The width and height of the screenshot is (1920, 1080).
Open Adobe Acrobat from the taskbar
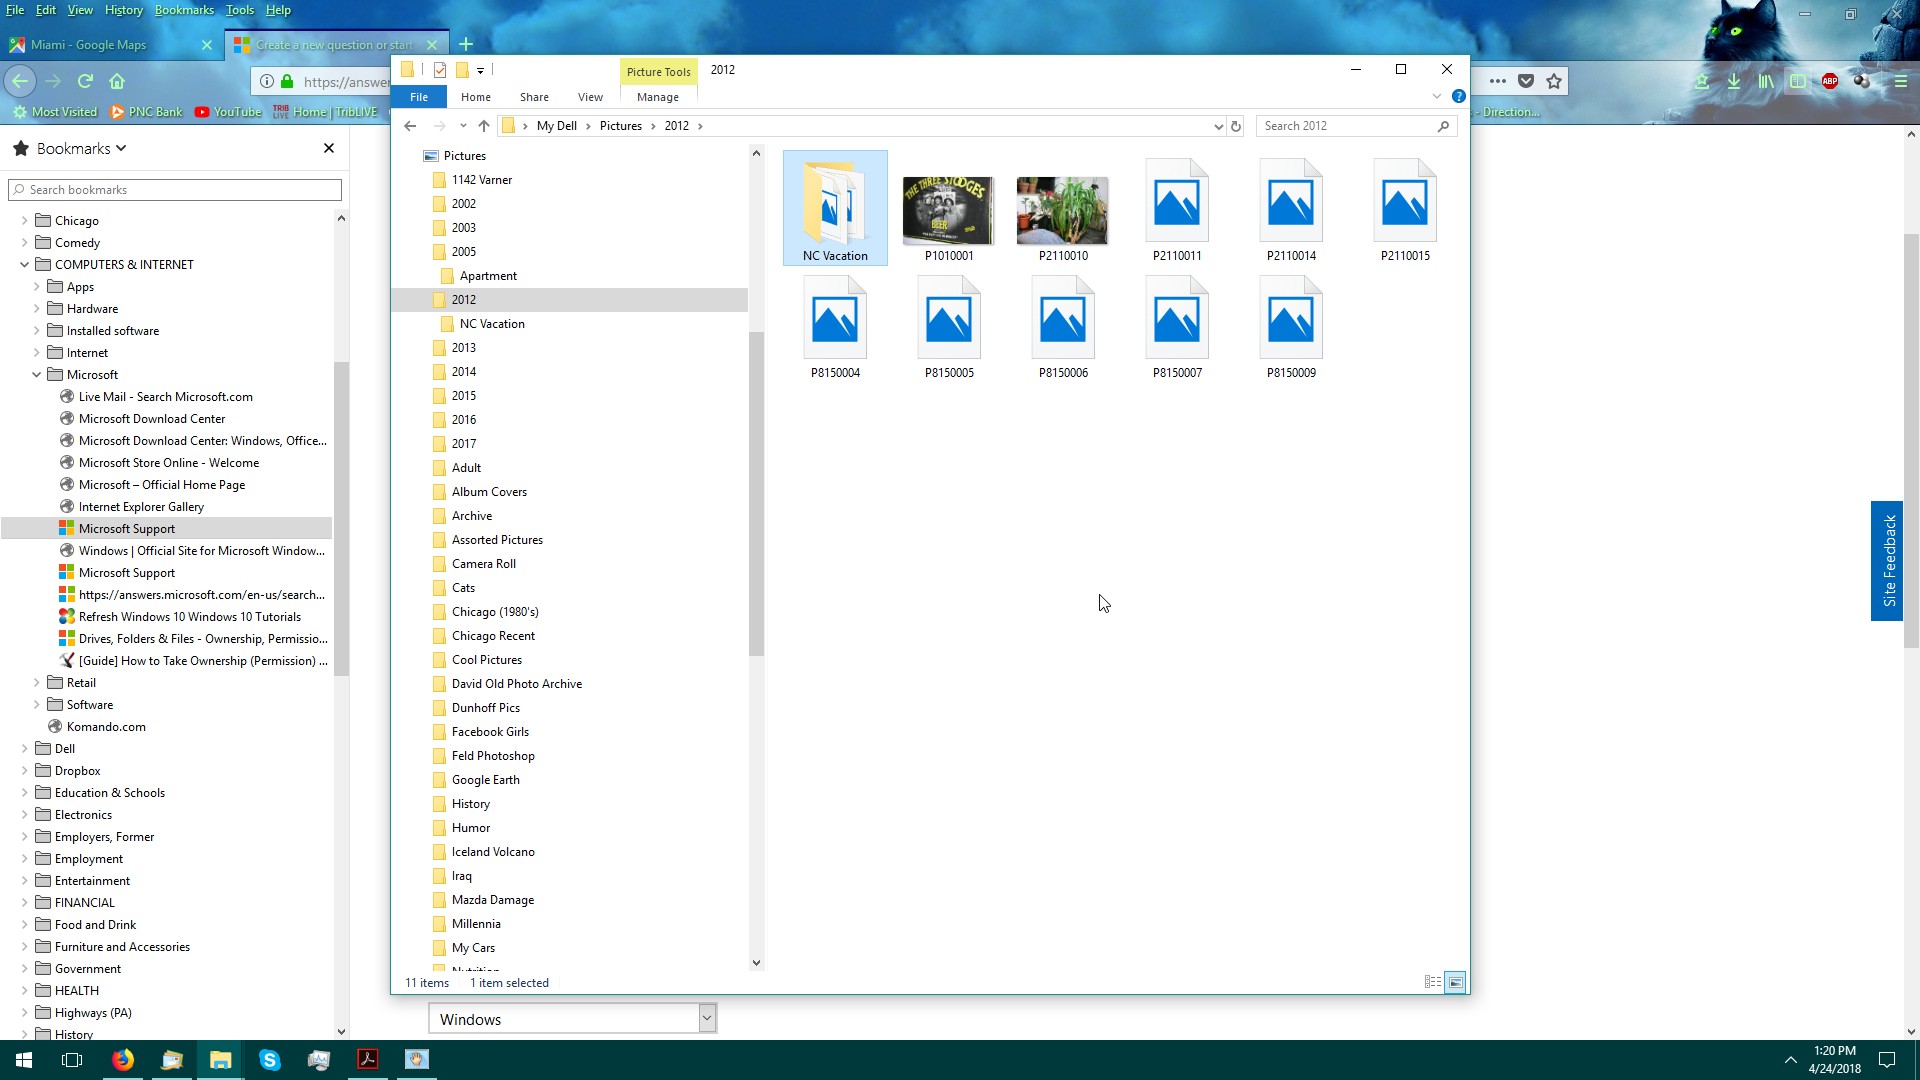point(368,1060)
